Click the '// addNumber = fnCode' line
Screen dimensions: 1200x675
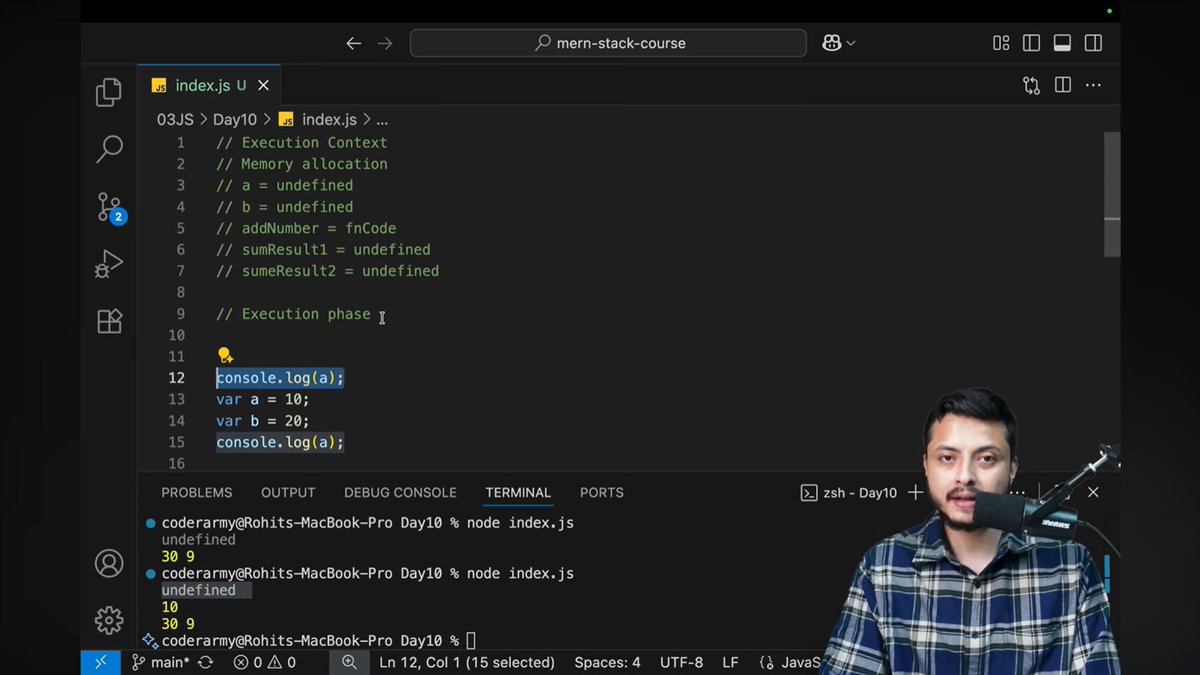[x=306, y=228]
